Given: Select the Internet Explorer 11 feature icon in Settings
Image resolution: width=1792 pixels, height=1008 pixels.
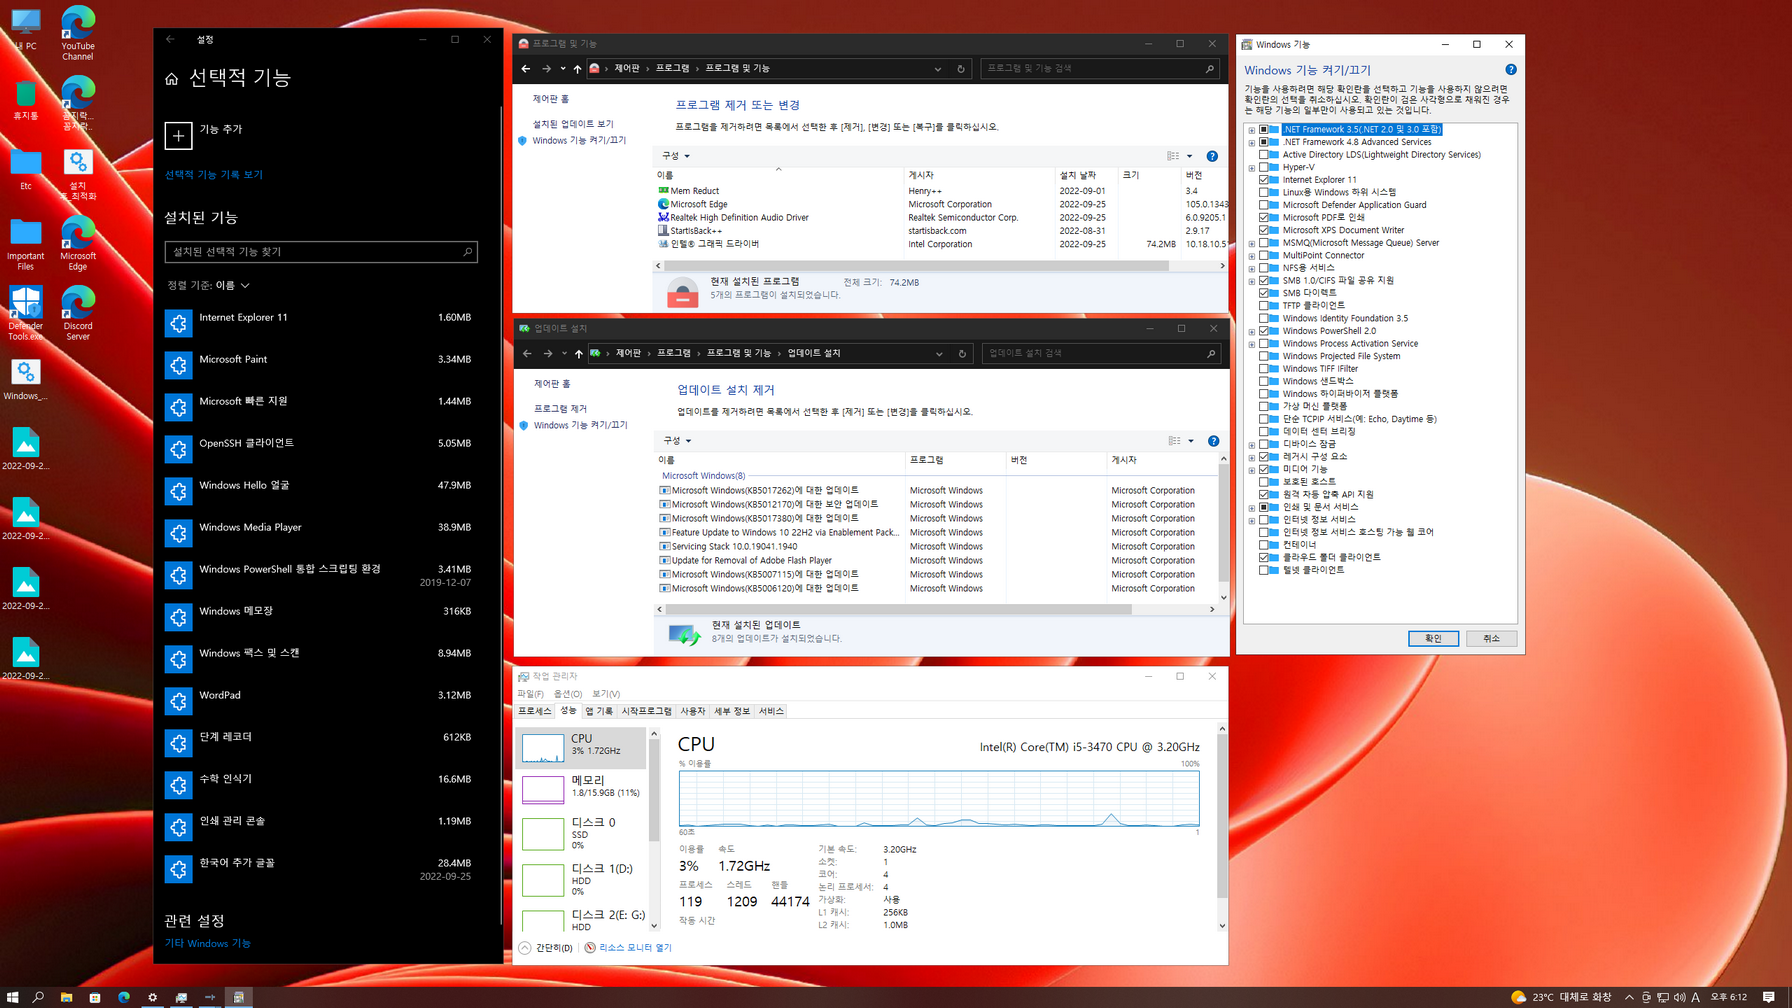Looking at the screenshot, I should (178, 323).
